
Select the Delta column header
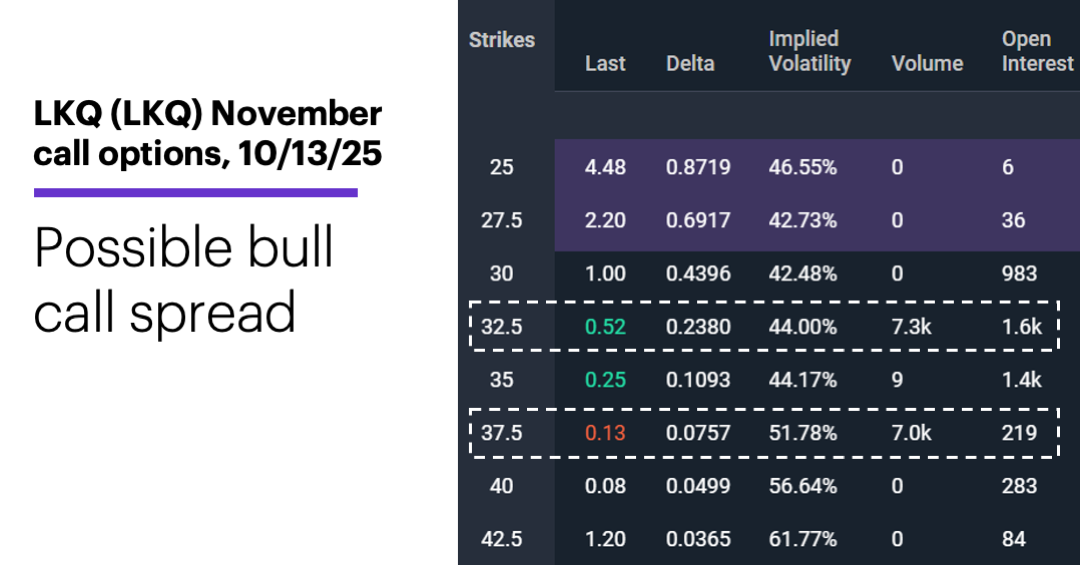click(x=690, y=63)
